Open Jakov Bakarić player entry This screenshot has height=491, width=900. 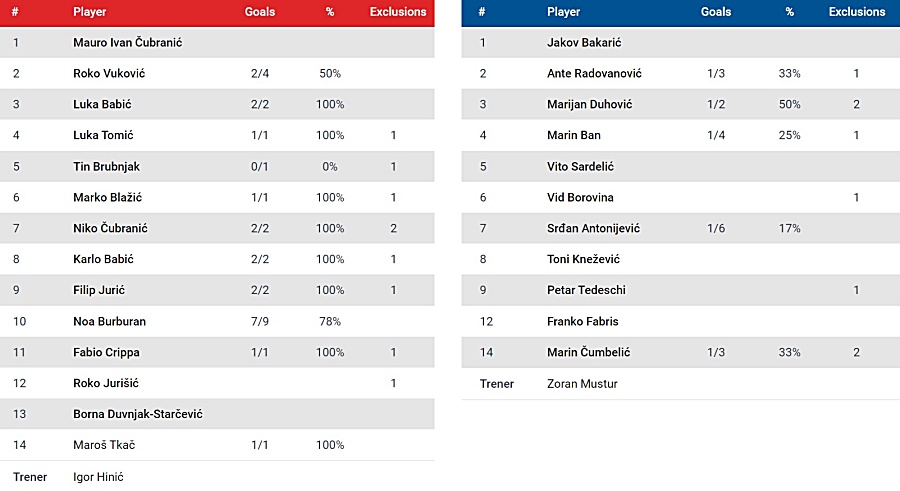(x=584, y=42)
